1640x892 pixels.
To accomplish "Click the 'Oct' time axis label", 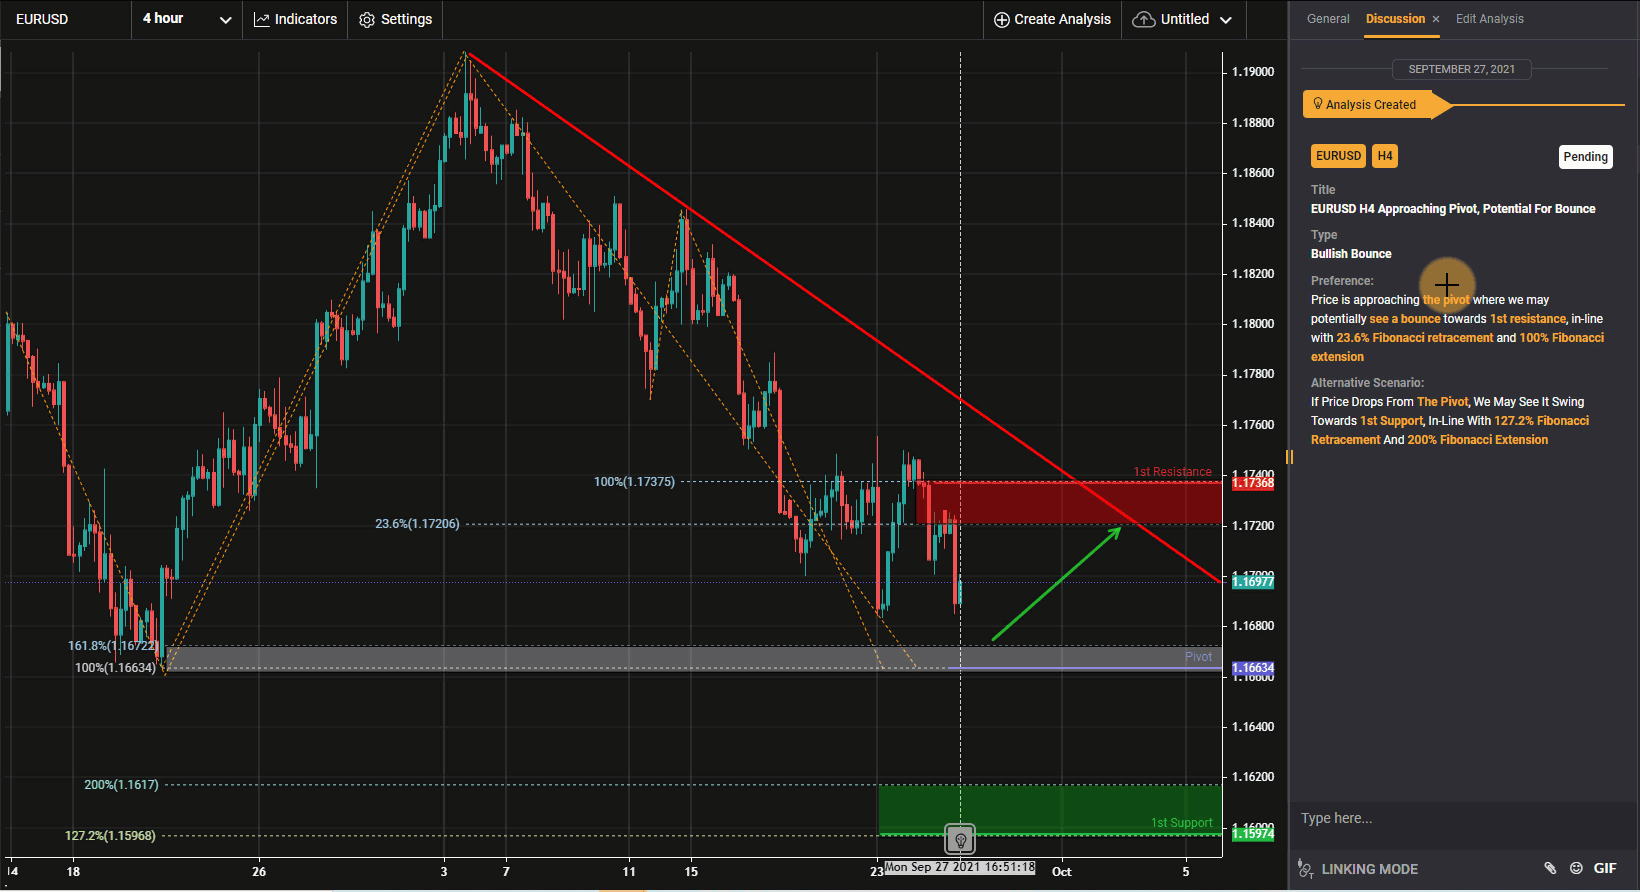I will click(1061, 872).
